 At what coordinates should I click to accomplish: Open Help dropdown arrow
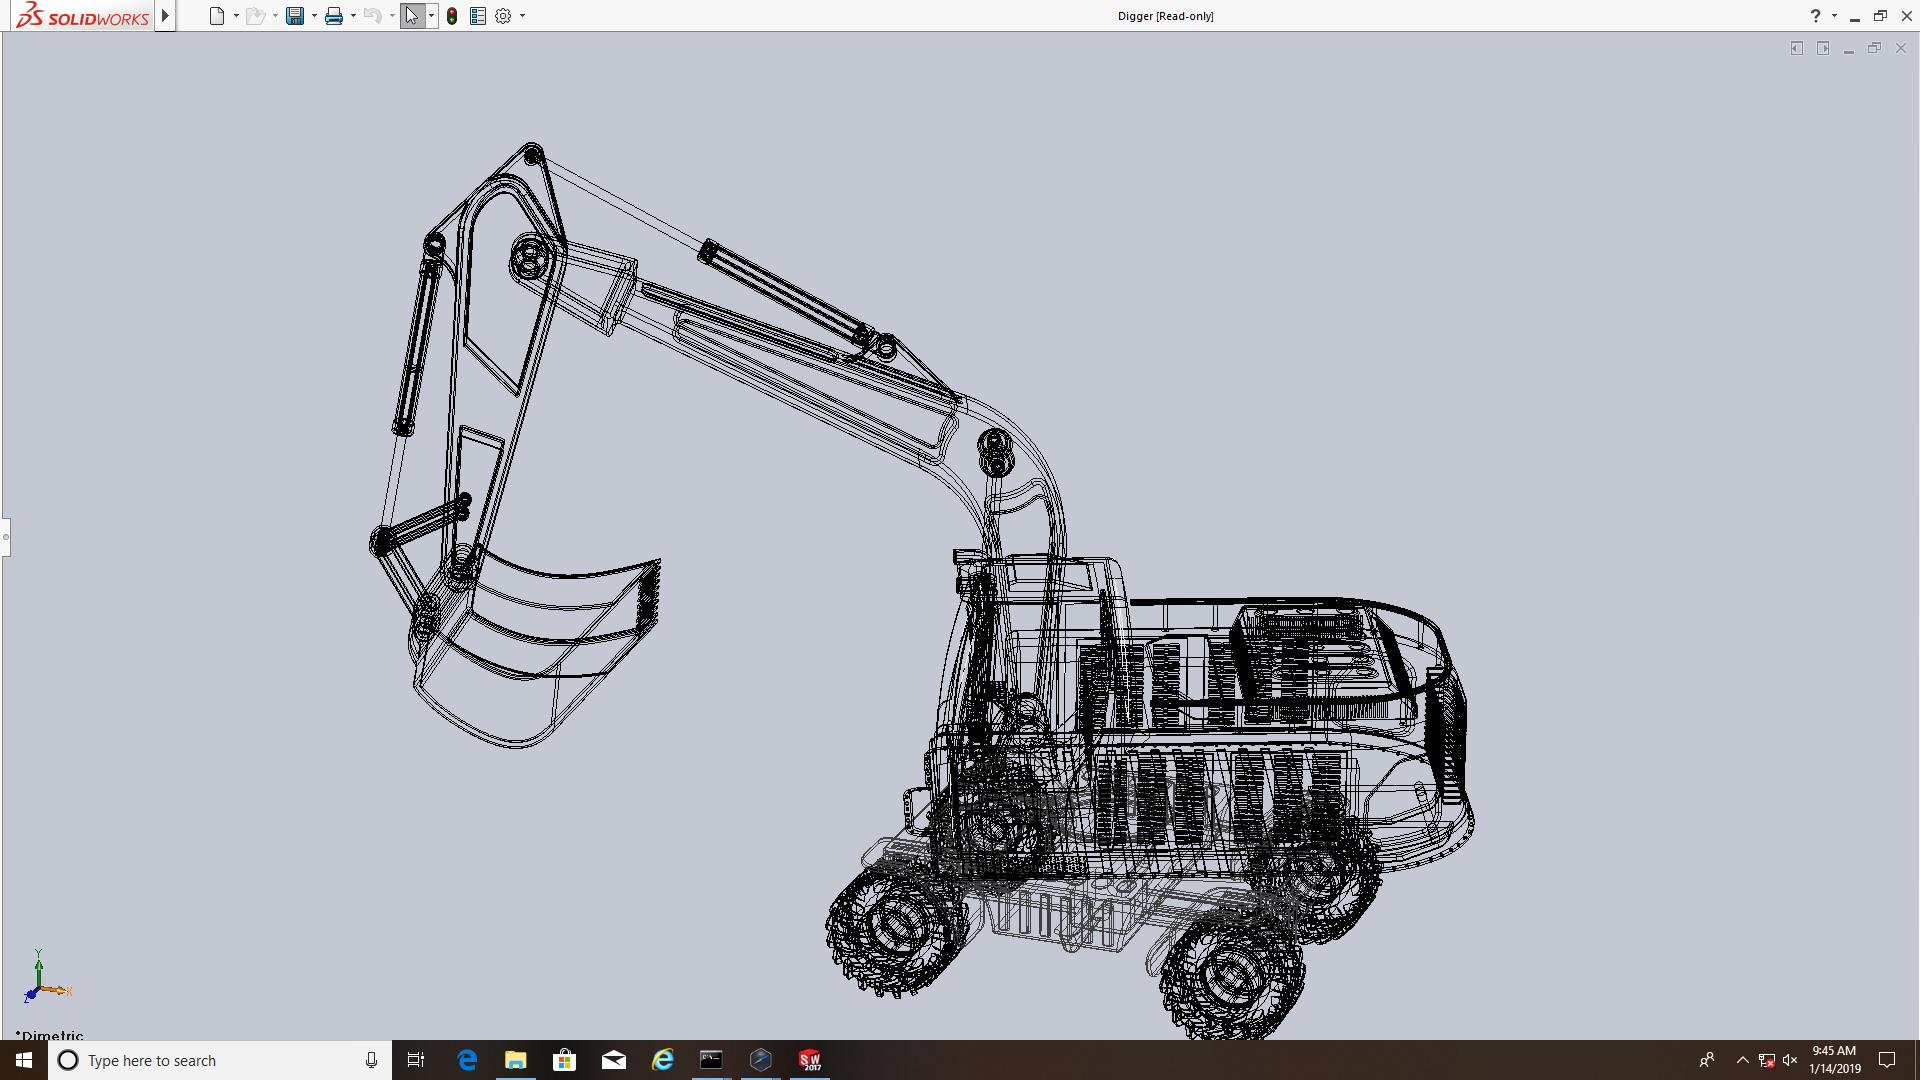pos(1834,16)
